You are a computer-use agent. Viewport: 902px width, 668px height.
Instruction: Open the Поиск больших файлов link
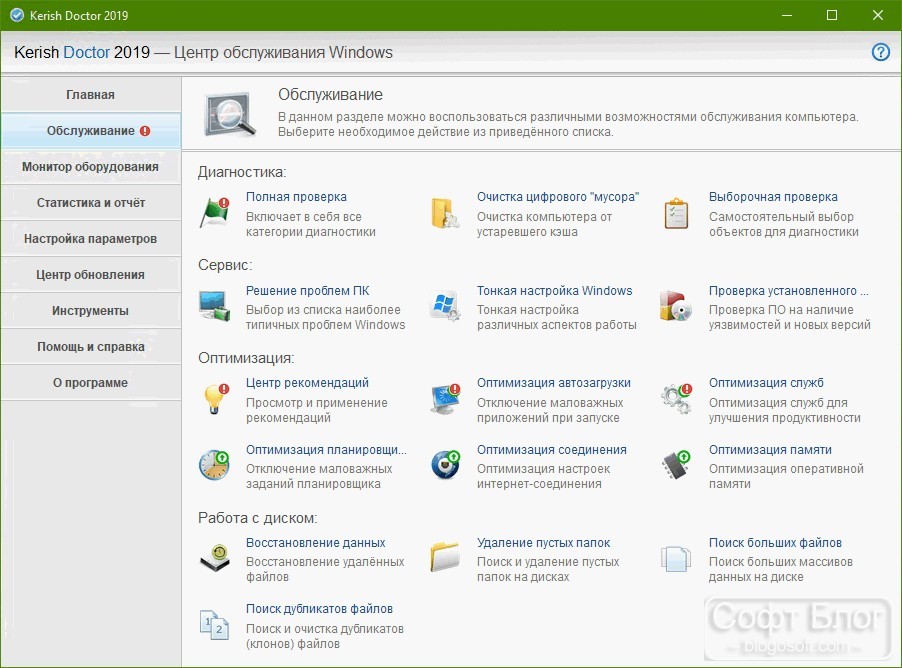(775, 543)
